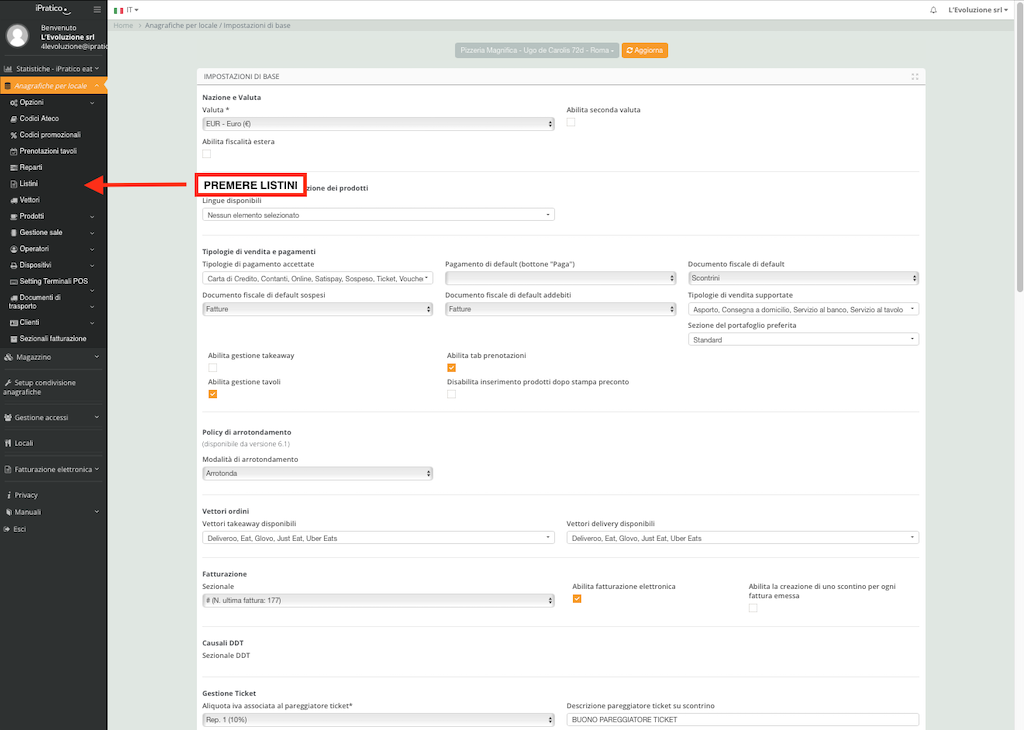Click Esci to log out
This screenshot has width=1024, height=730.
pyautogui.click(x=19, y=529)
